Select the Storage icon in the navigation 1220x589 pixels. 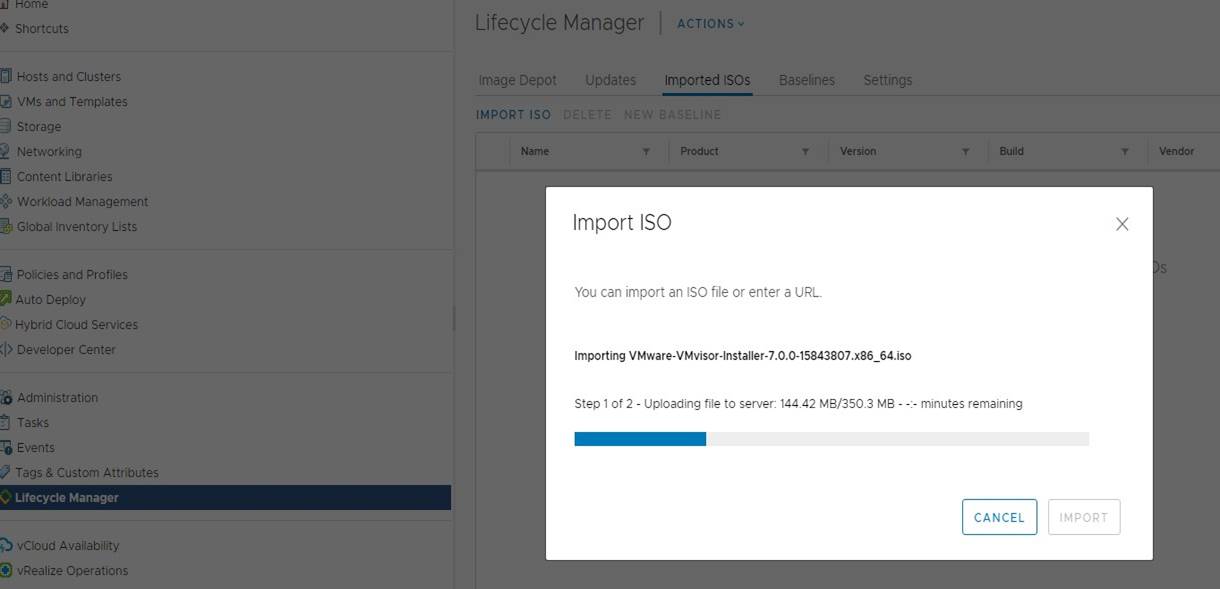tap(6, 126)
